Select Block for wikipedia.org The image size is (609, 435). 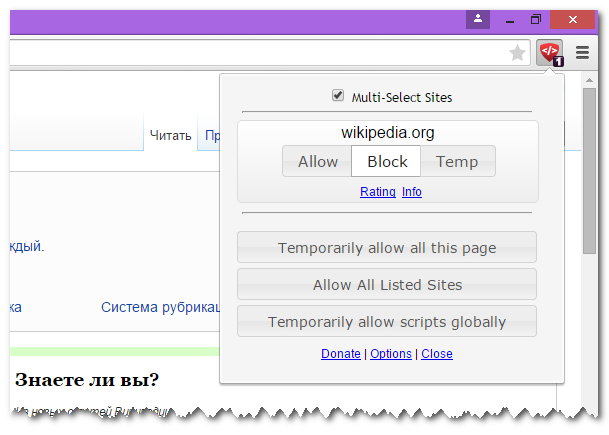coord(386,162)
